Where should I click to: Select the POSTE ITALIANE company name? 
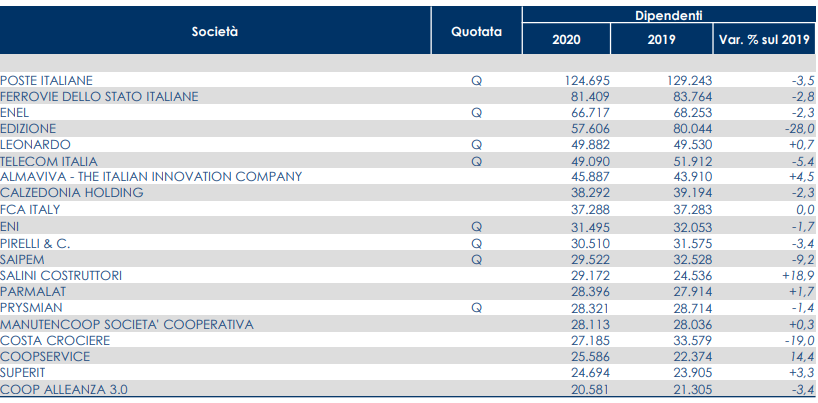(x=47, y=79)
